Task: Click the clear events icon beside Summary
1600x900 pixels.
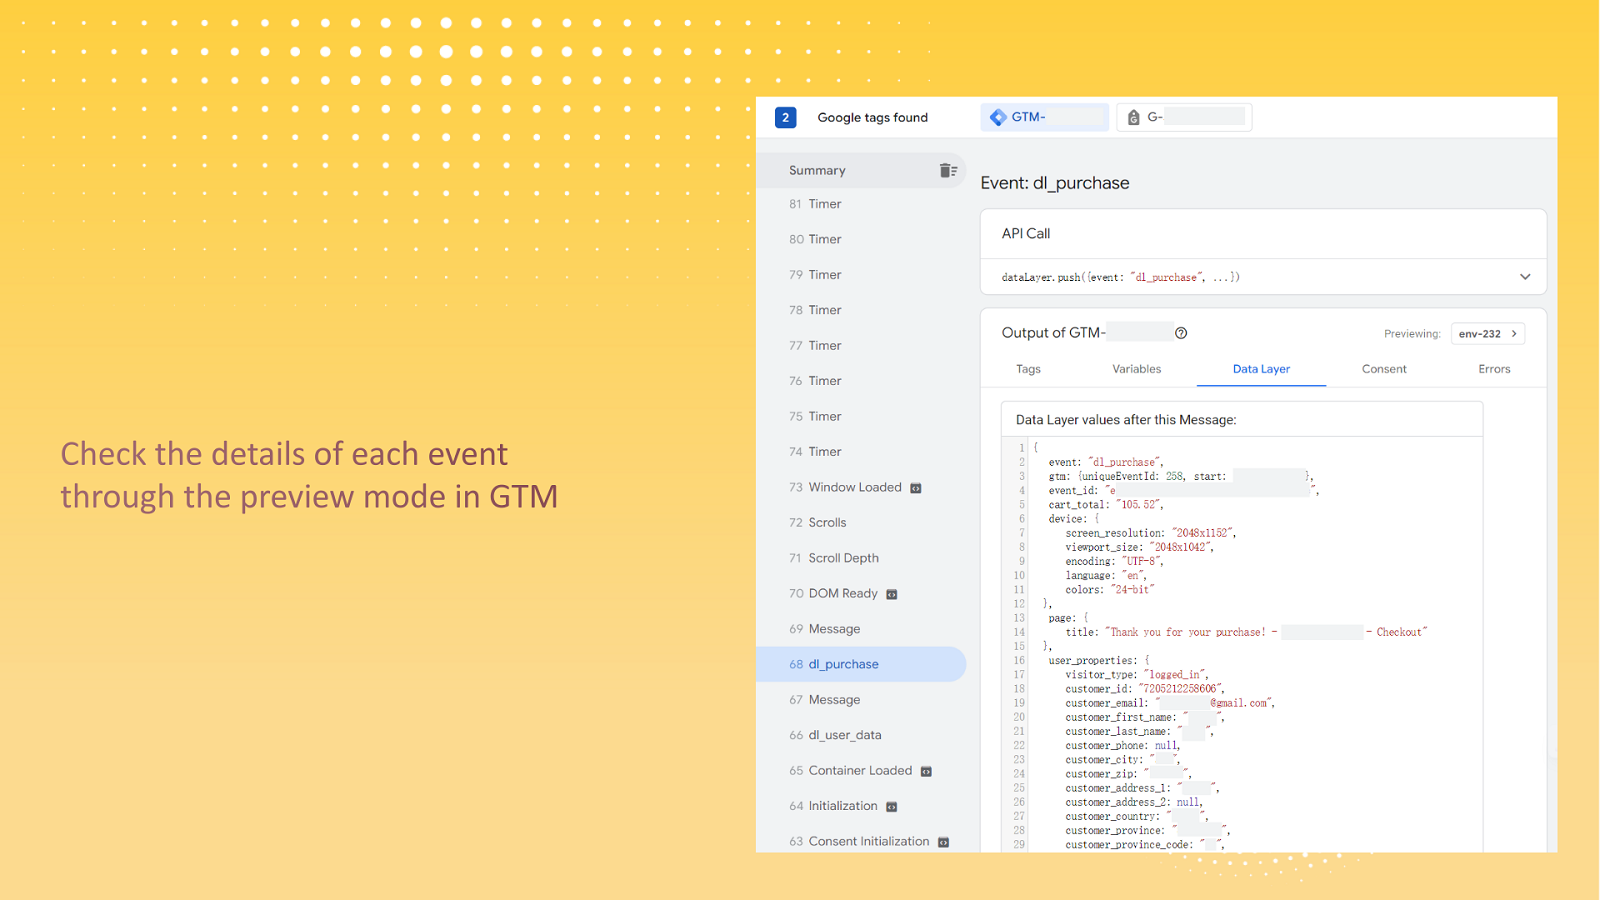Action: click(948, 171)
